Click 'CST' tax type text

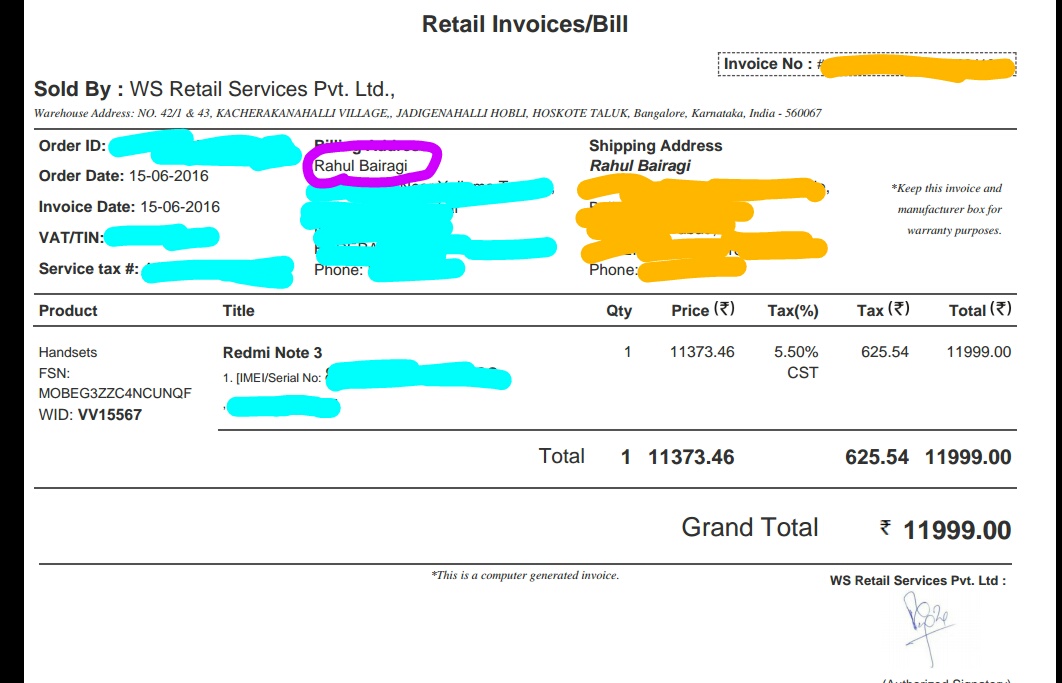[x=803, y=373]
